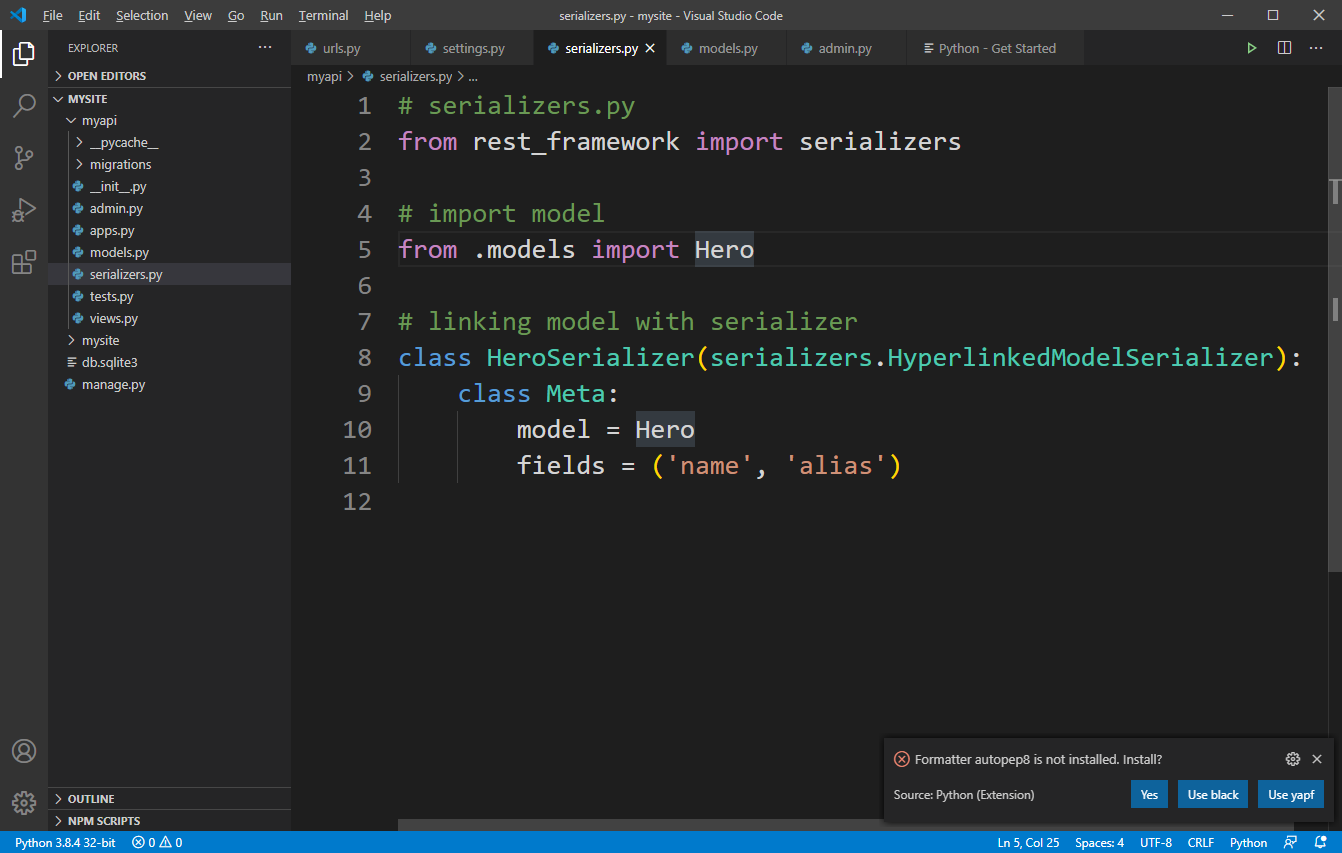Expand the NPM Scripts section
The image size is (1342, 853).
tap(170, 821)
